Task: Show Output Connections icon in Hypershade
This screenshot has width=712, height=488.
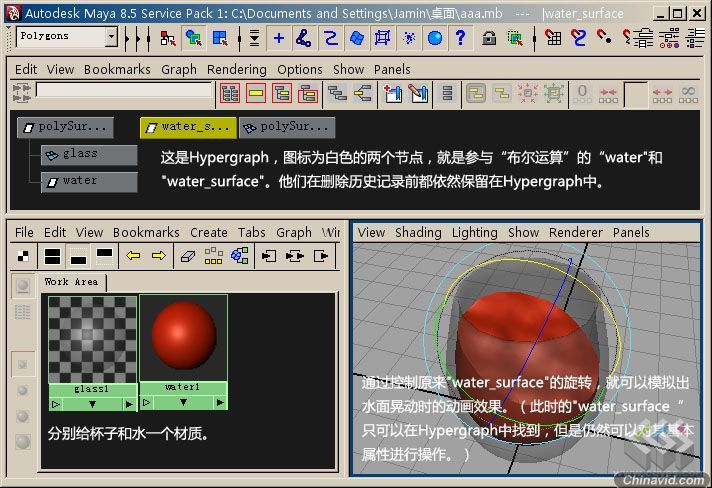Action: [321, 256]
